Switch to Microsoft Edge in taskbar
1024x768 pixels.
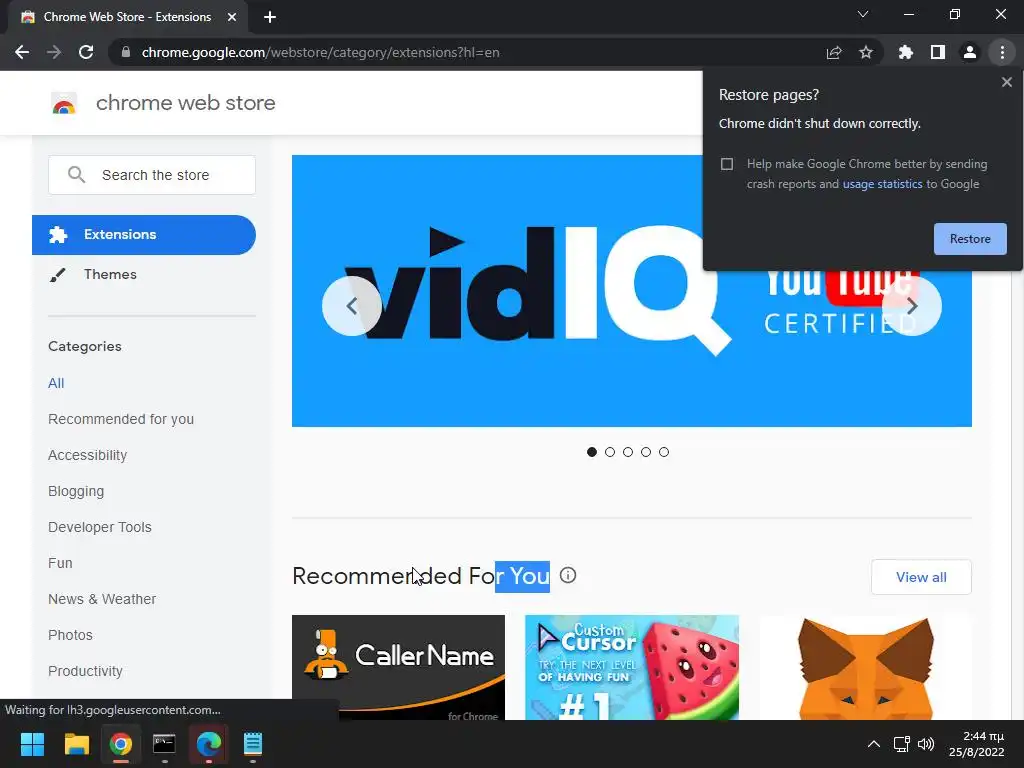point(208,744)
